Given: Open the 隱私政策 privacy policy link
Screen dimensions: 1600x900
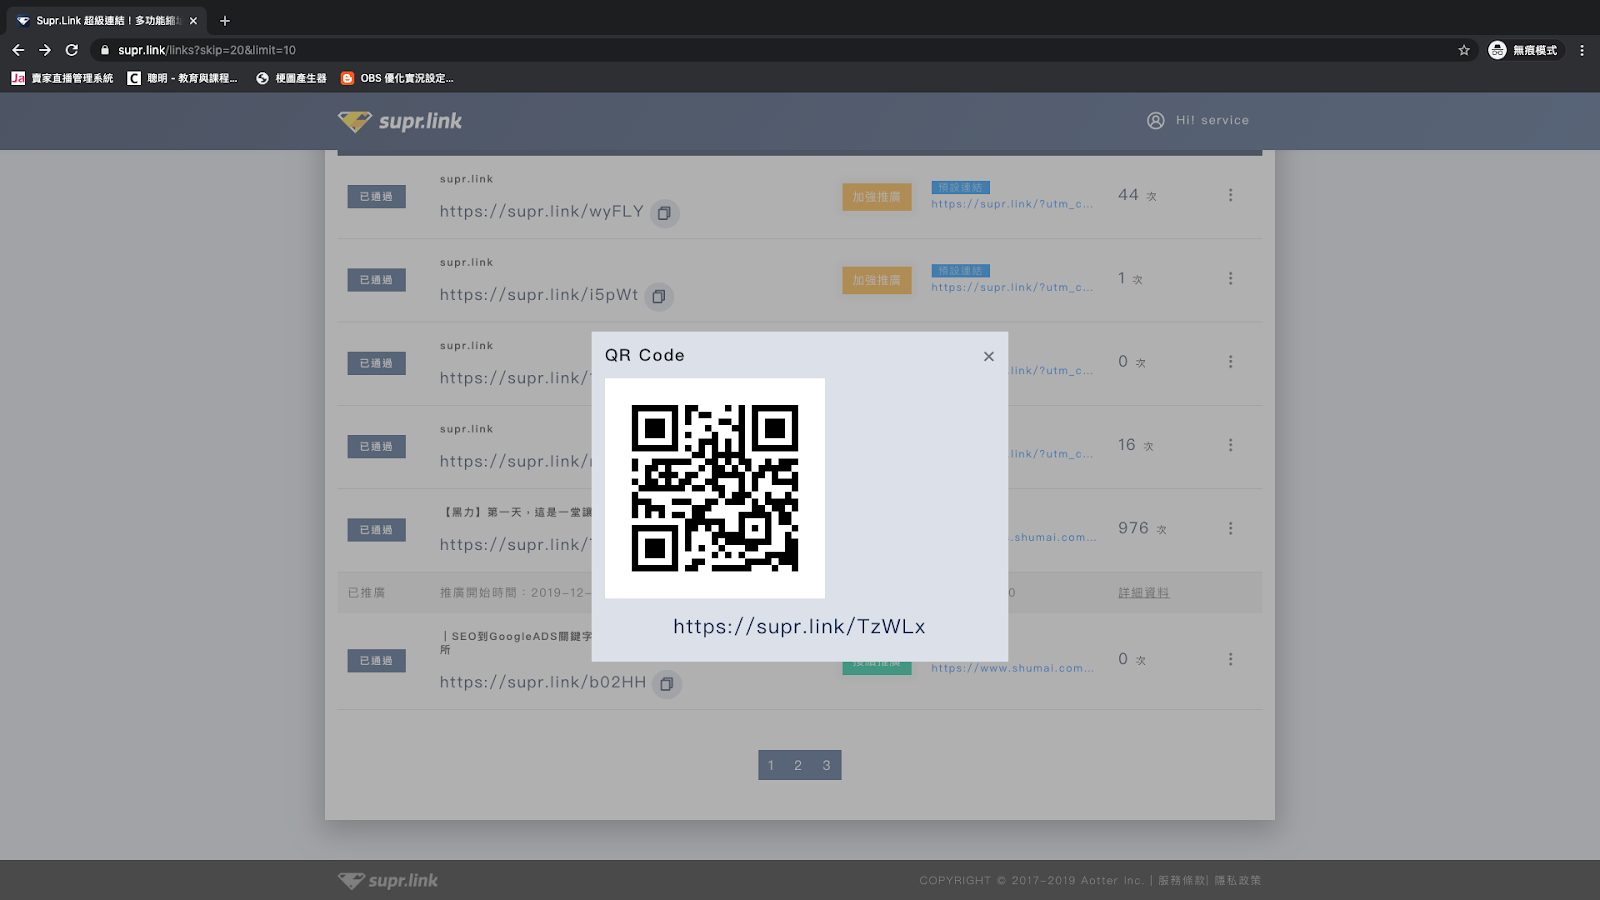Looking at the screenshot, I should 1238,880.
